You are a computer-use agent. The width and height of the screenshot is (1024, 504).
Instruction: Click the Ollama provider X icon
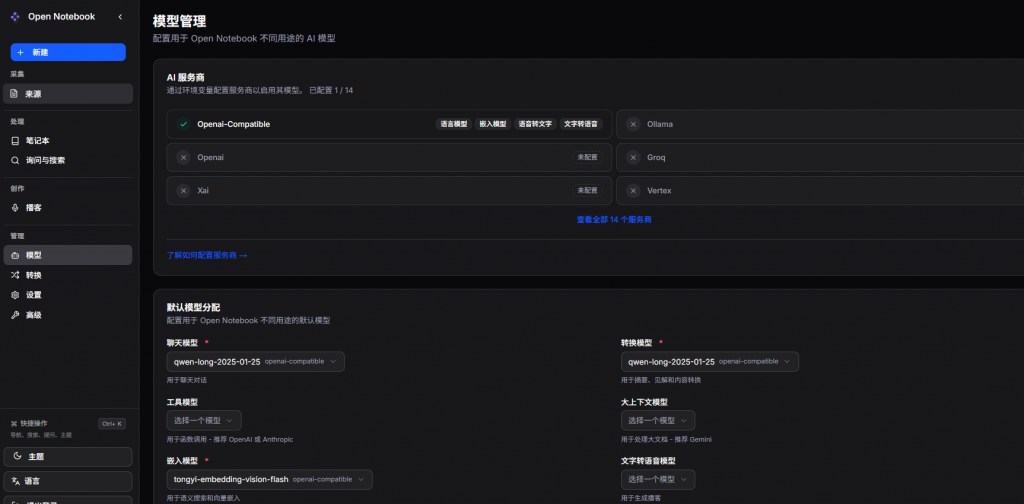click(x=633, y=124)
